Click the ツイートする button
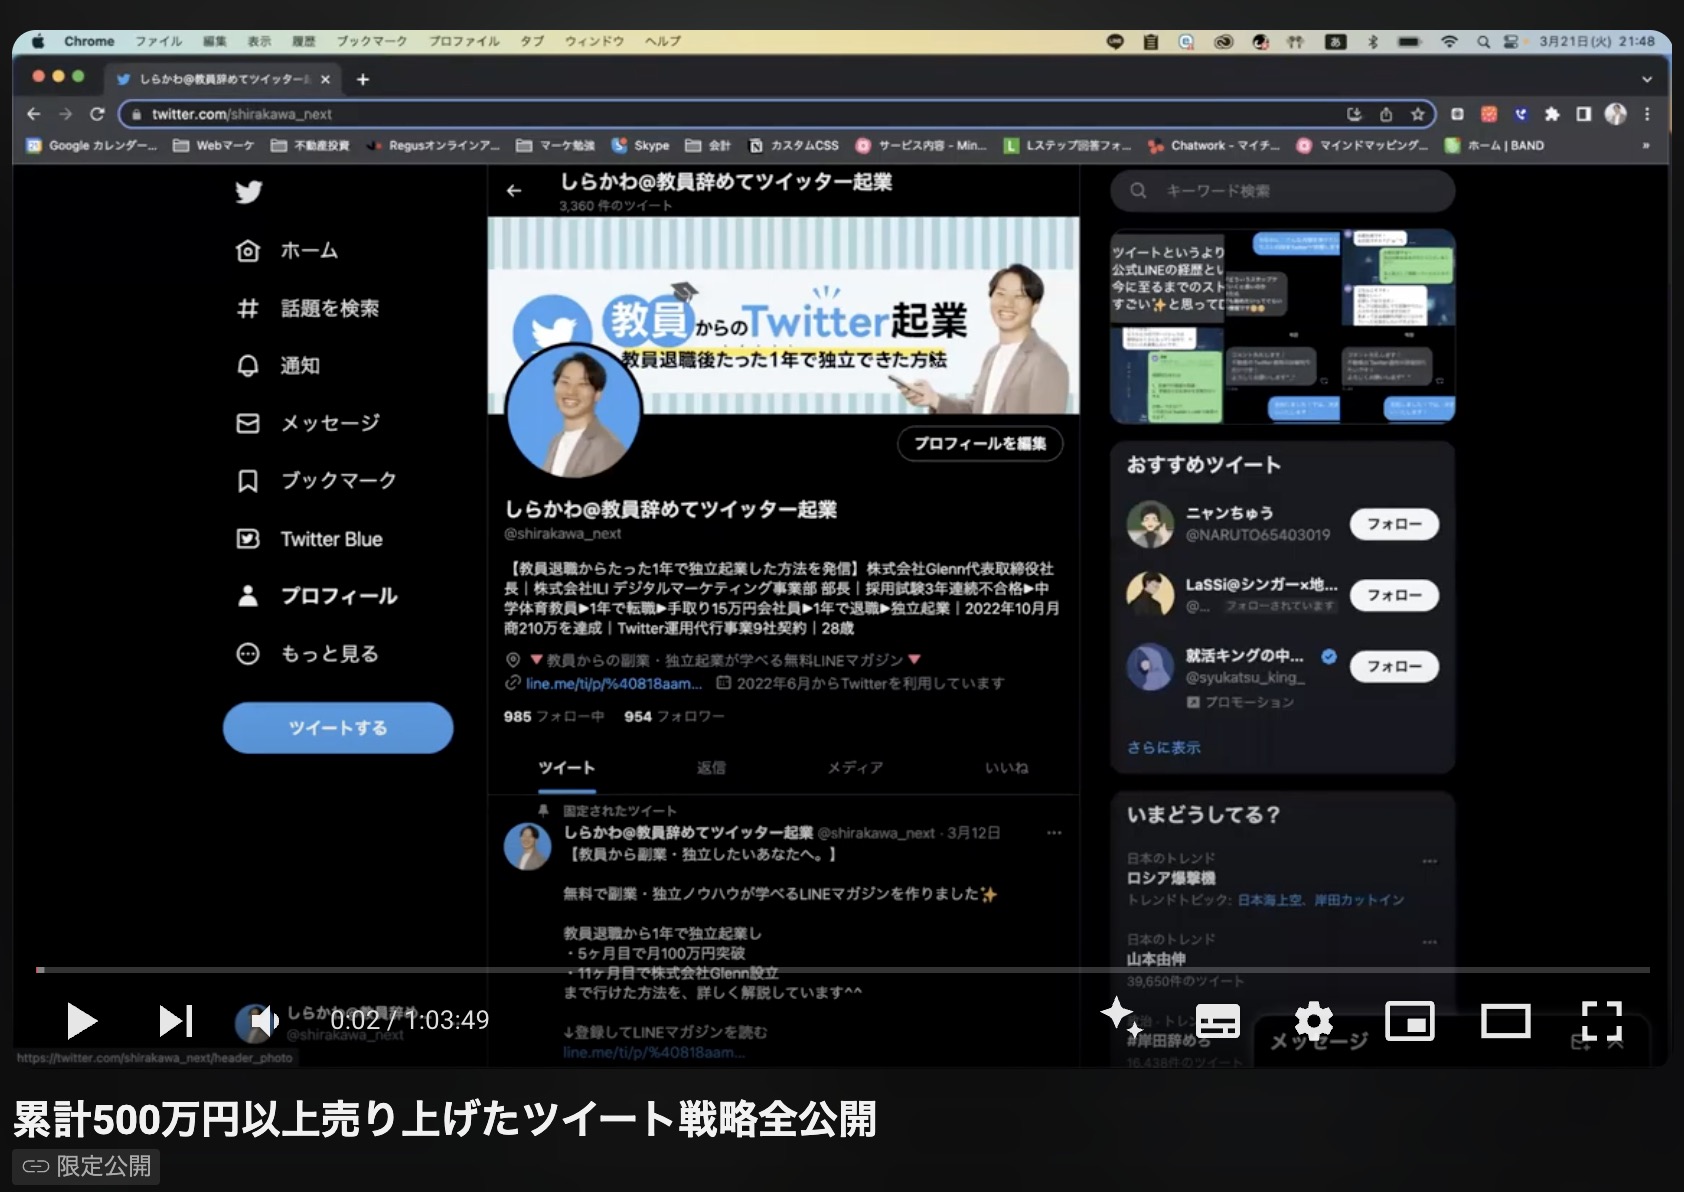 pyautogui.click(x=338, y=728)
